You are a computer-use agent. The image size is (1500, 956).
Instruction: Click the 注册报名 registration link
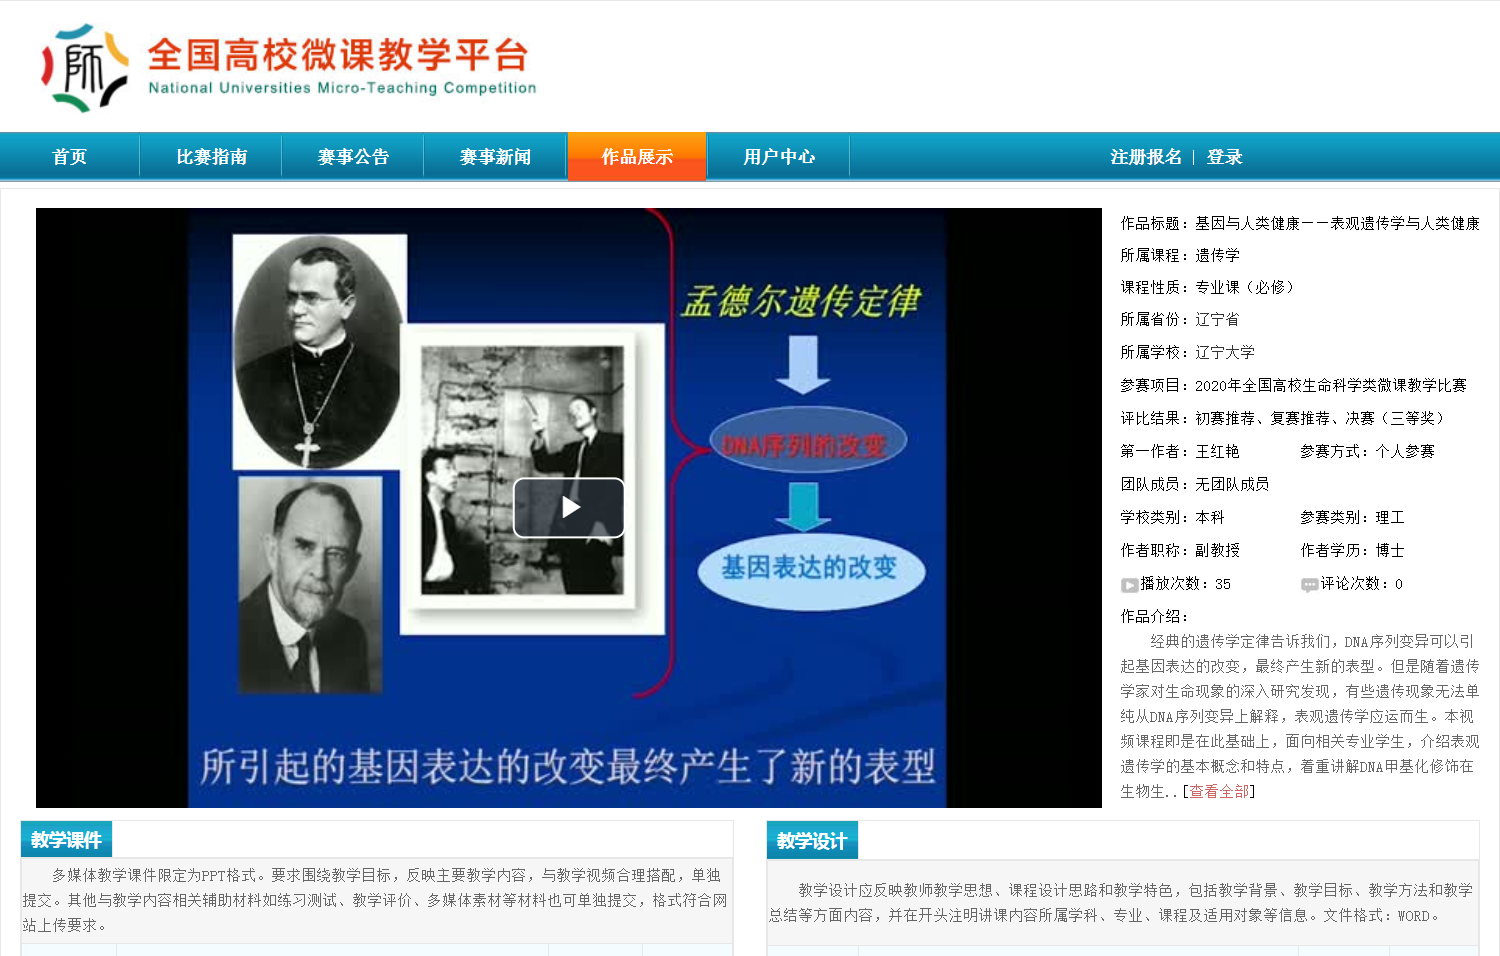[x=1145, y=157]
